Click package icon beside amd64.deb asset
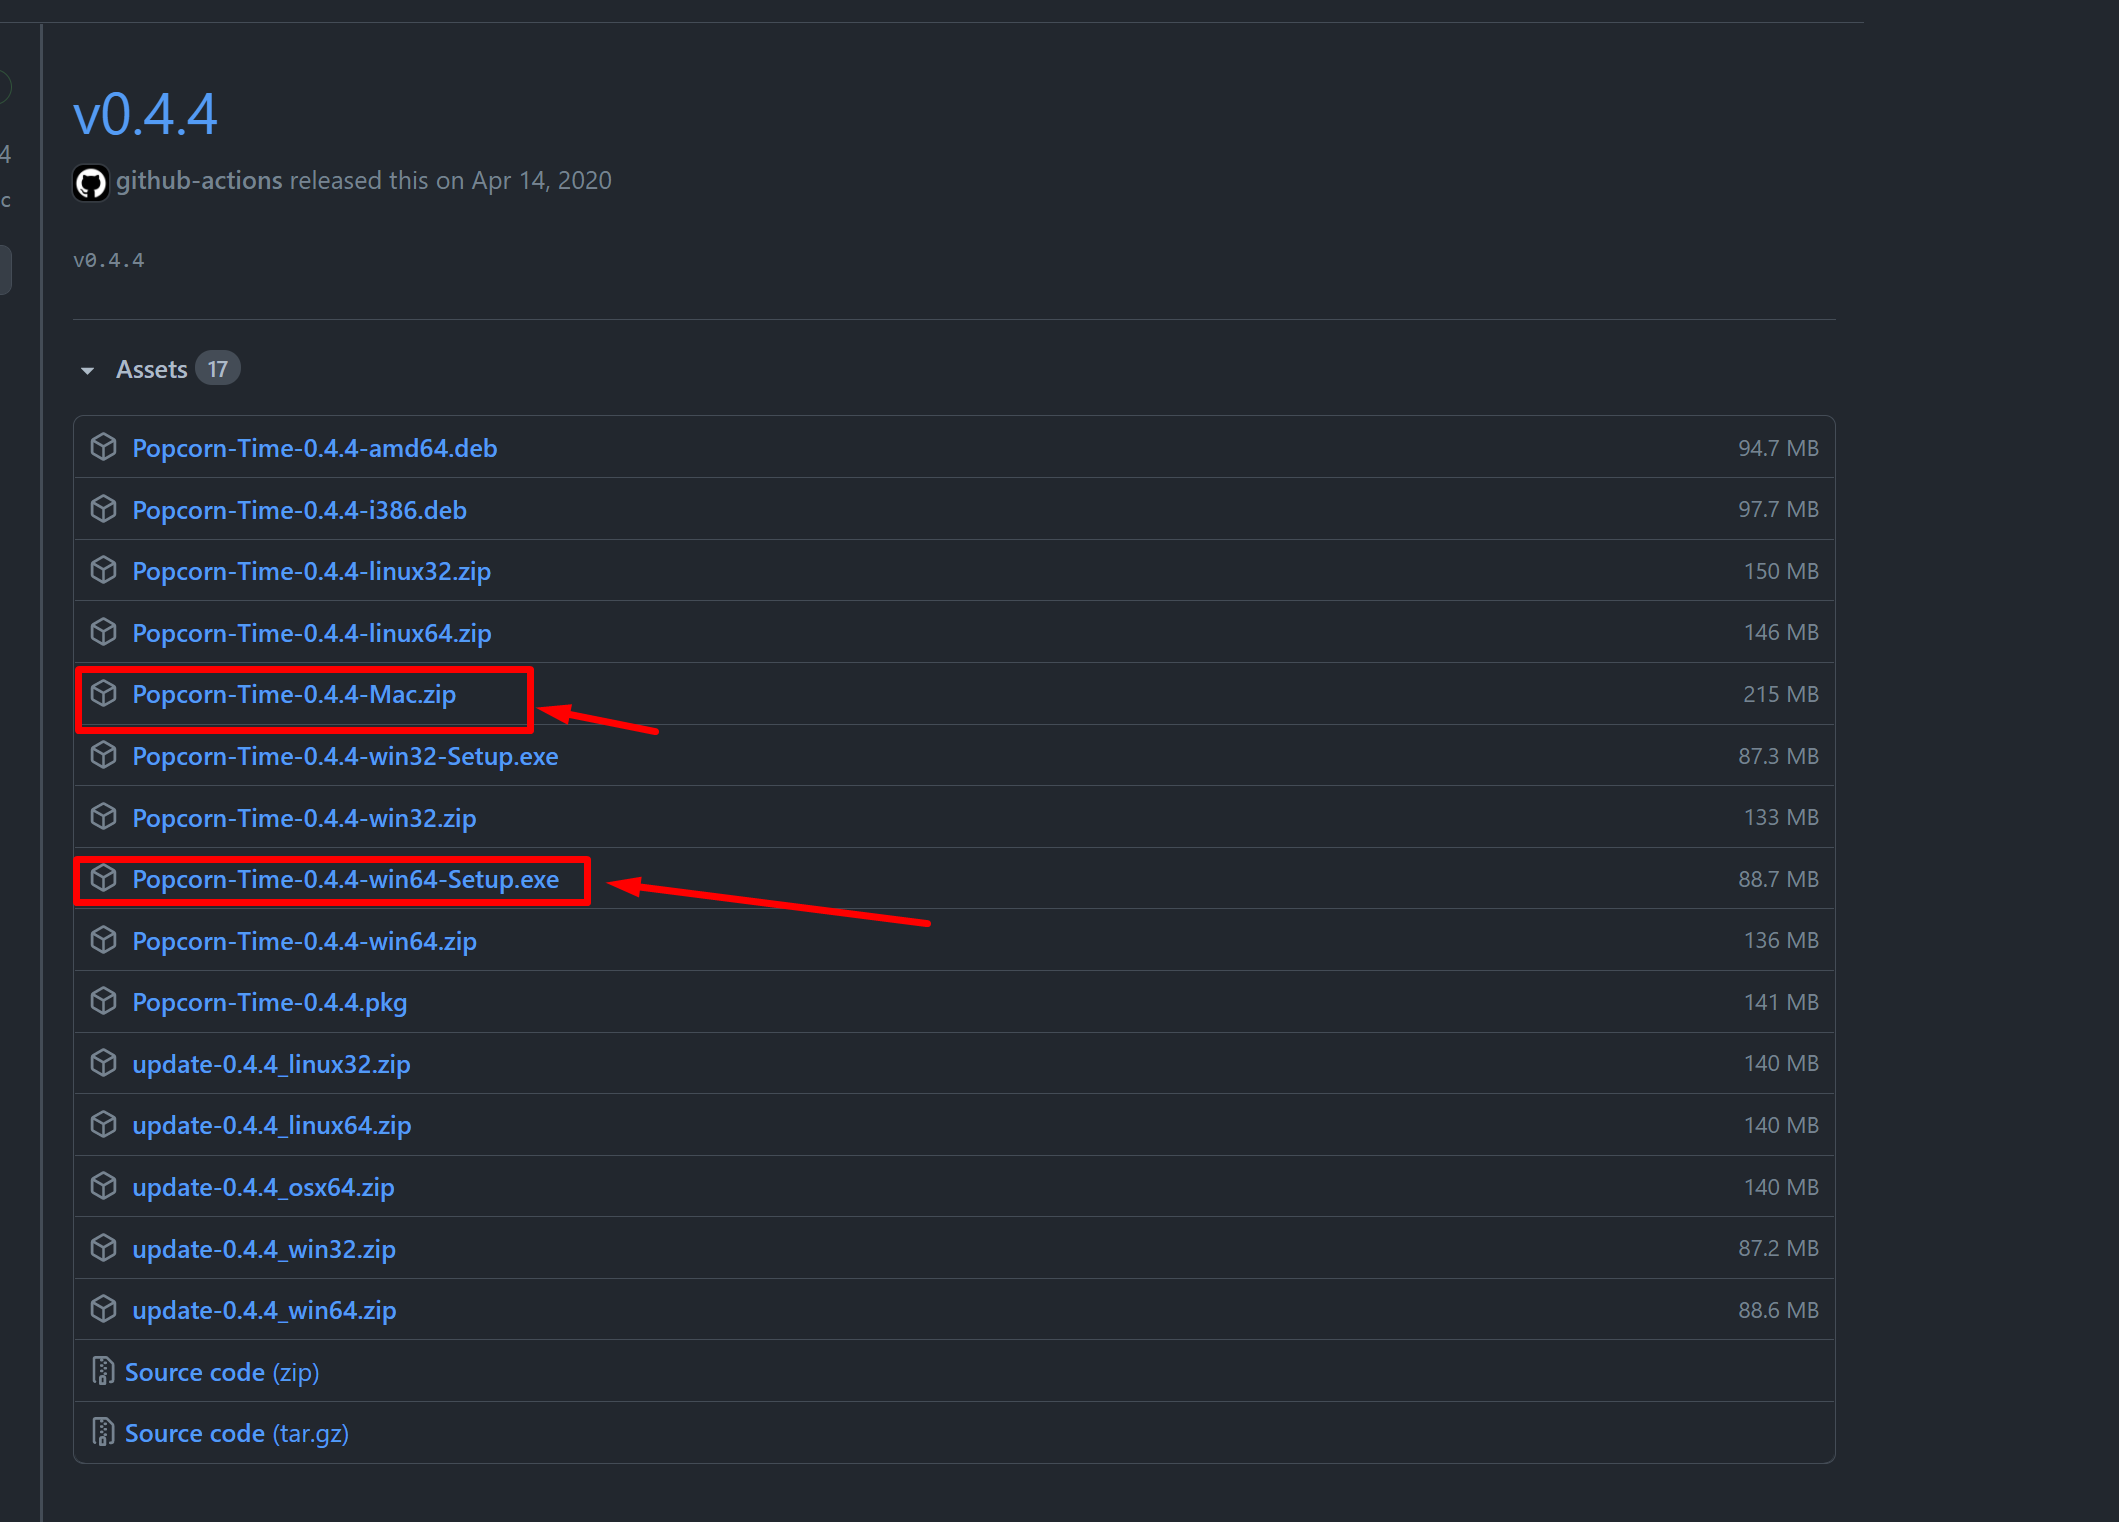Viewport: 2119px width, 1522px height. (x=104, y=447)
